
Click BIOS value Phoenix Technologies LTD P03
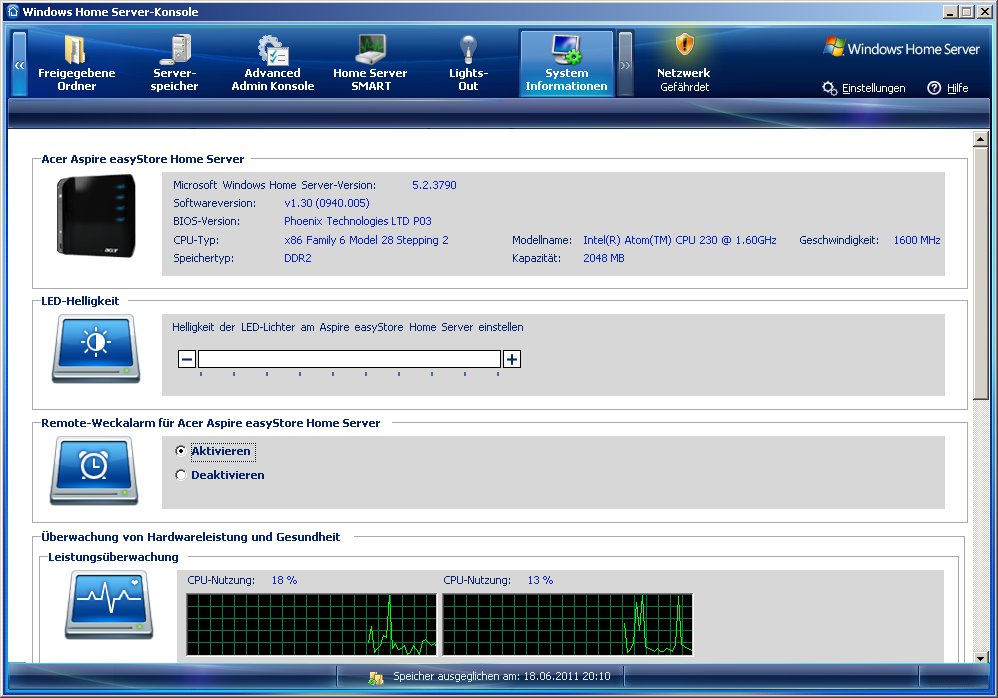[358, 221]
